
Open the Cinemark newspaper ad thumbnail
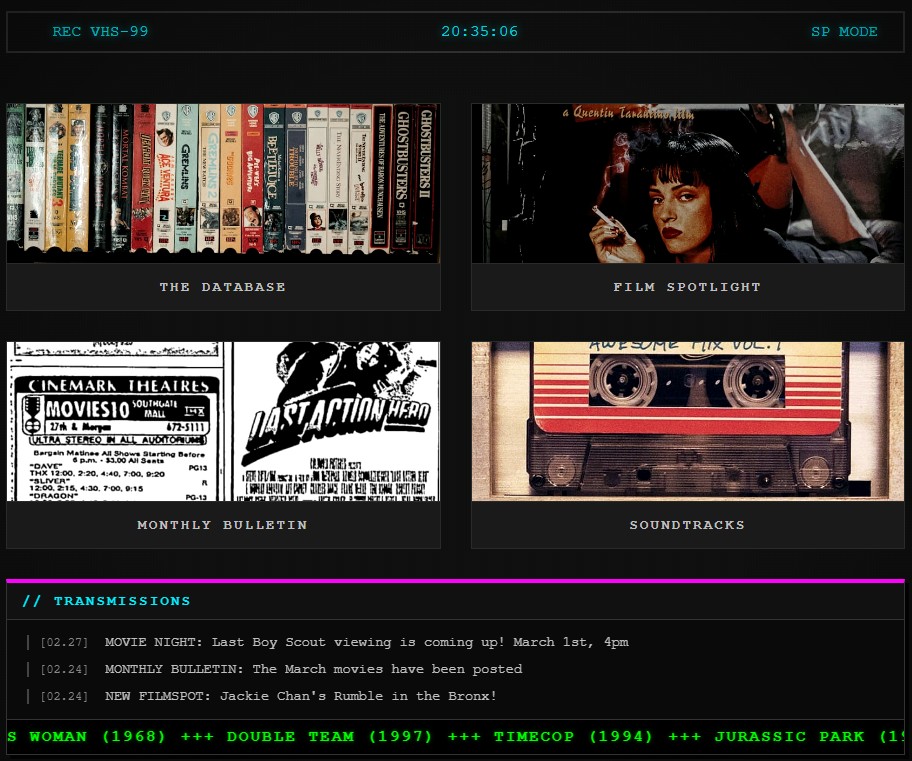[x=223, y=421]
